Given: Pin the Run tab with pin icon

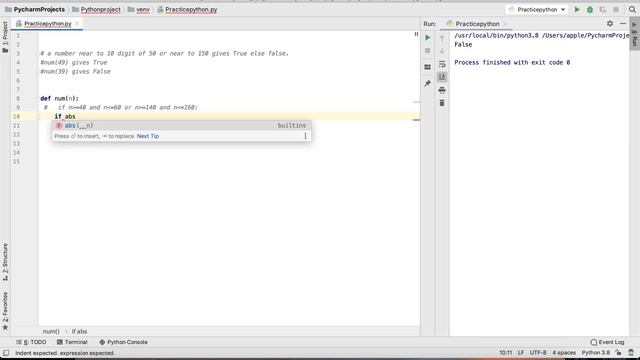Looking at the screenshot, I should tap(427, 83).
